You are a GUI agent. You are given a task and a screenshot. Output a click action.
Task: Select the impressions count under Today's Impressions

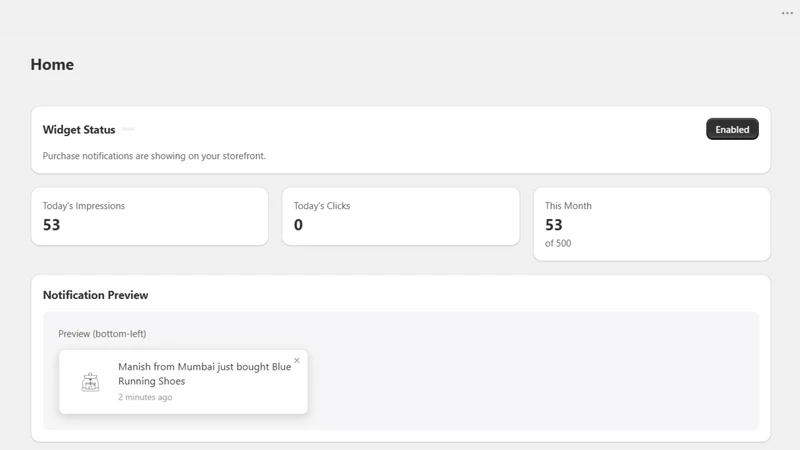coord(52,225)
